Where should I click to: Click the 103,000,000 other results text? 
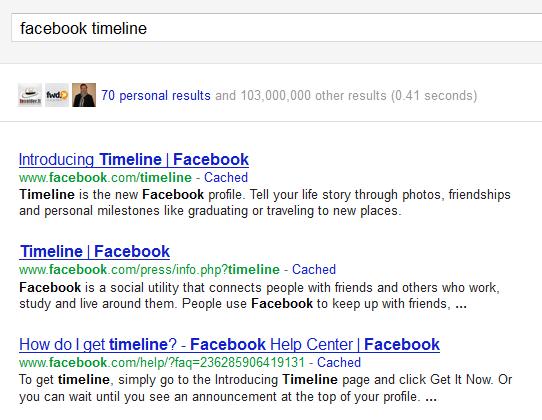click(314, 95)
